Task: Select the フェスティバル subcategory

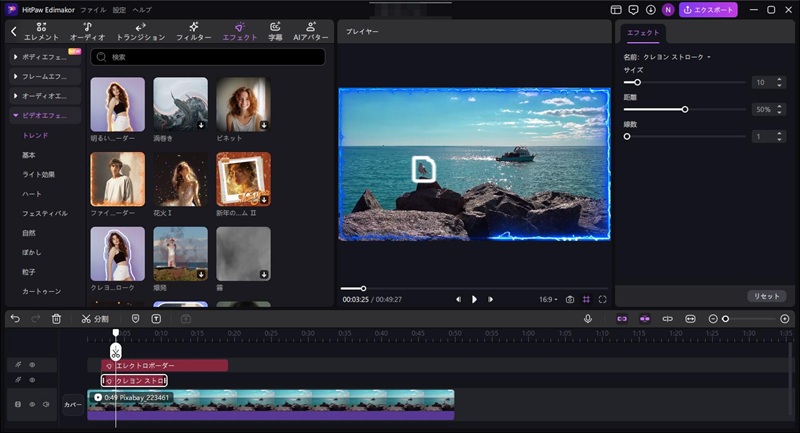Action: pos(45,213)
